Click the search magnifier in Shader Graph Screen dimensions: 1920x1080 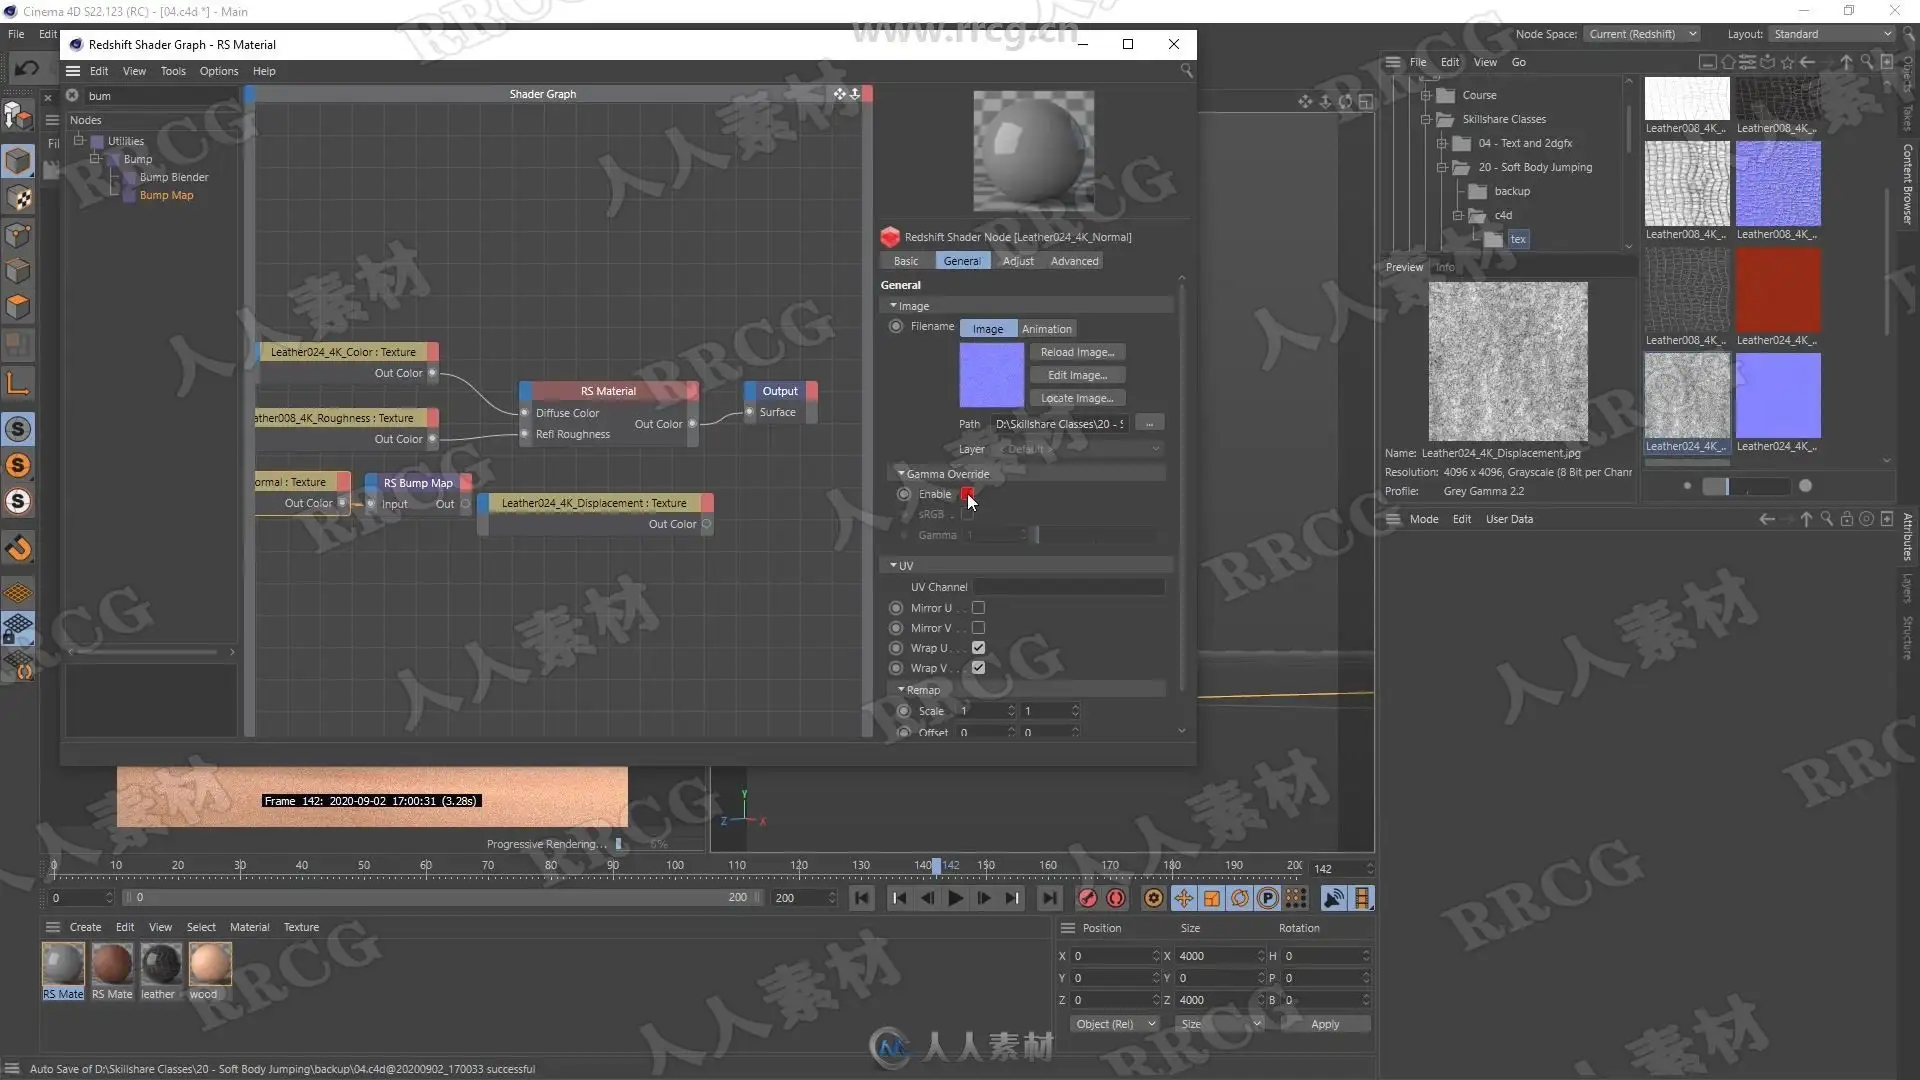1186,71
